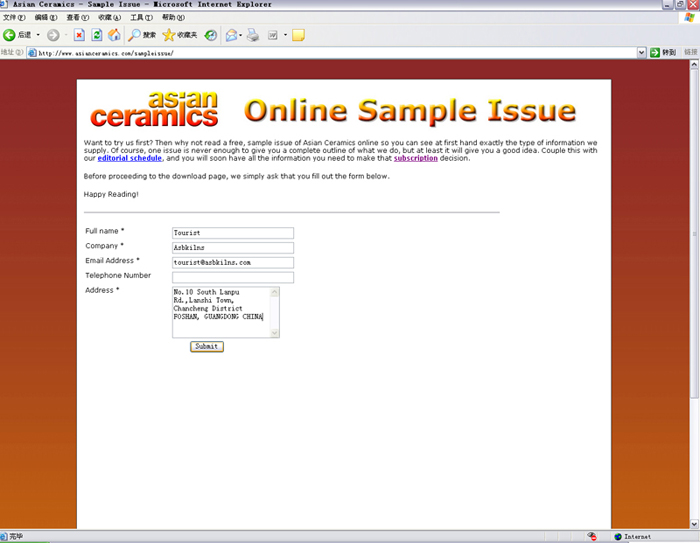Click the 'Happy Reading!' text
This screenshot has height=543, width=700.
click(x=111, y=194)
